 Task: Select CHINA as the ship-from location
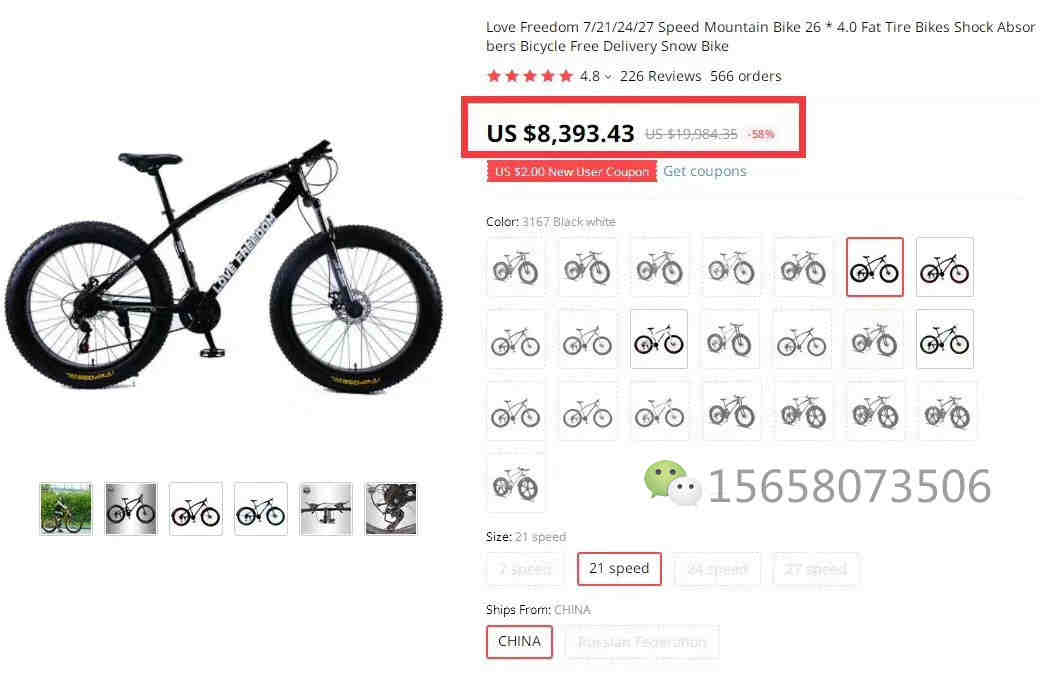(519, 641)
